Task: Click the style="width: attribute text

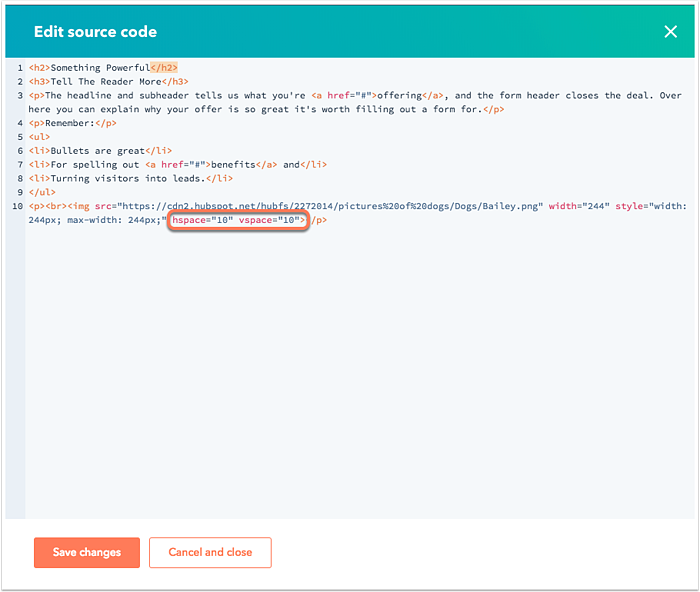Action: point(651,206)
